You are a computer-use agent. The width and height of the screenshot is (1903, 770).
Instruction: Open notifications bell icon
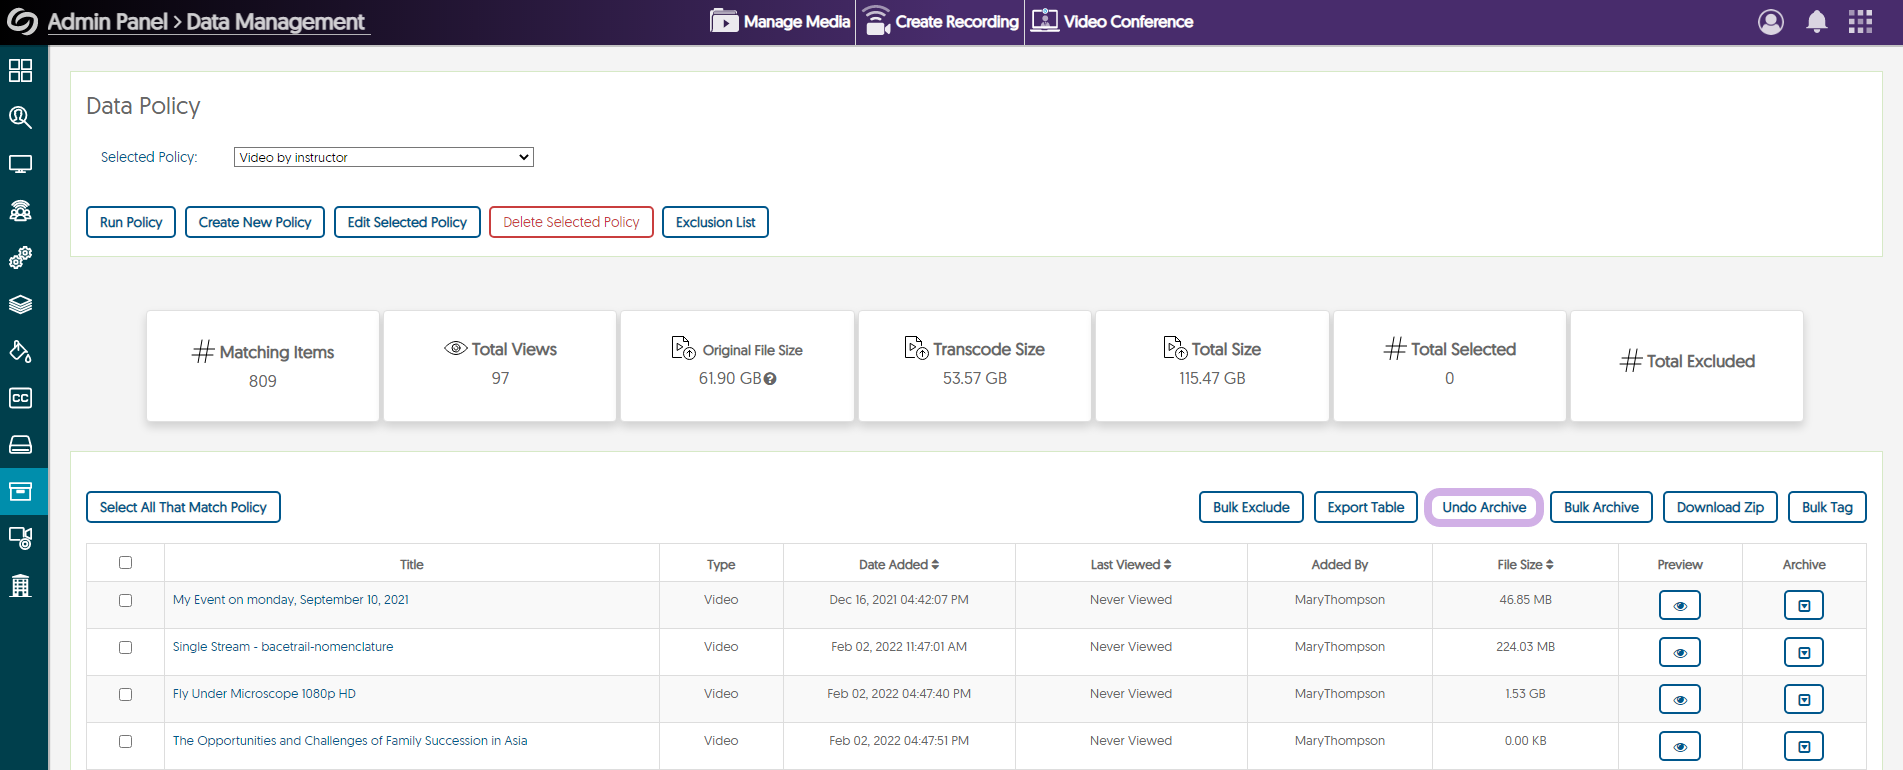[x=1817, y=22]
